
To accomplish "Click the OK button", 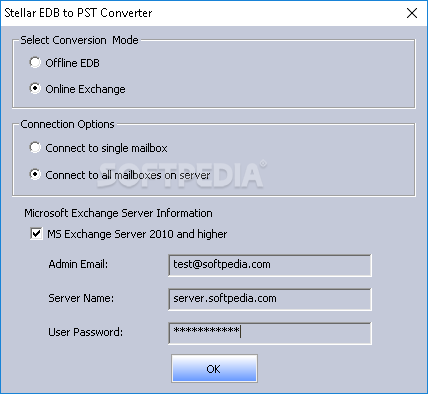I will click(x=214, y=368).
